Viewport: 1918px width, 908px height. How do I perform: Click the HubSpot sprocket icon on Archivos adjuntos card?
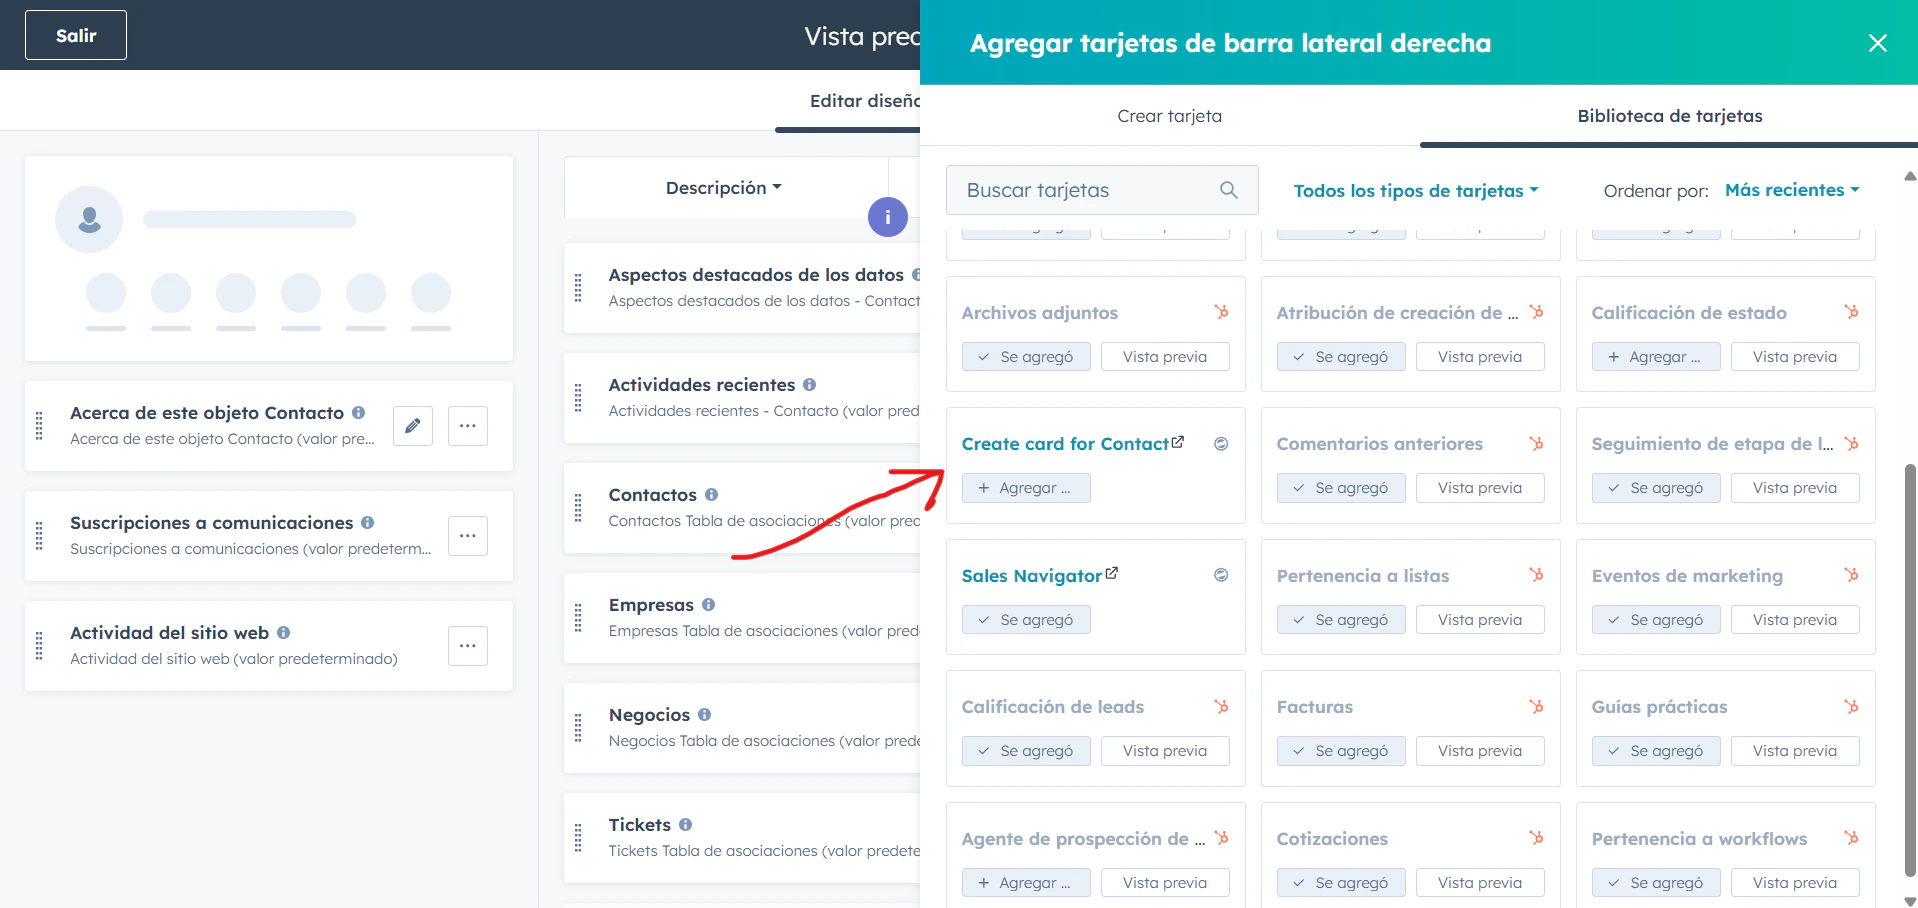[1221, 312]
